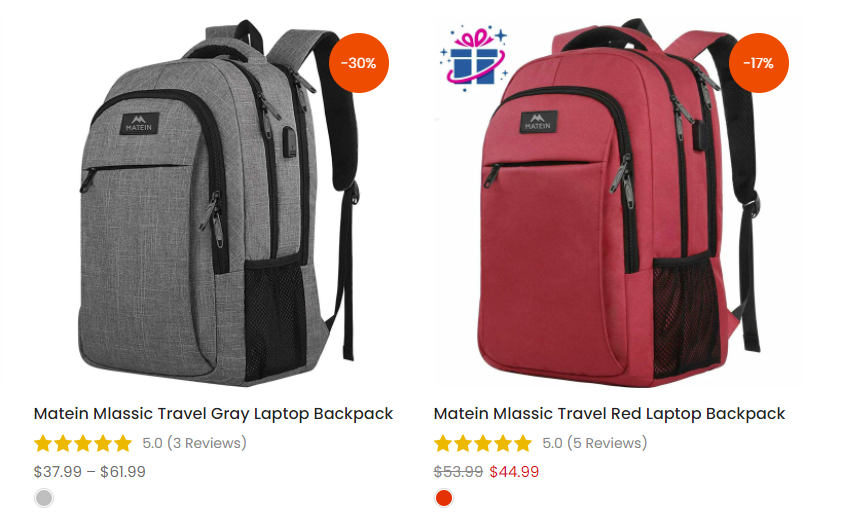The image size is (842, 518).
Task: Open Matein Mlassic Travel Red Laptop Backpack title
Action: (x=609, y=414)
